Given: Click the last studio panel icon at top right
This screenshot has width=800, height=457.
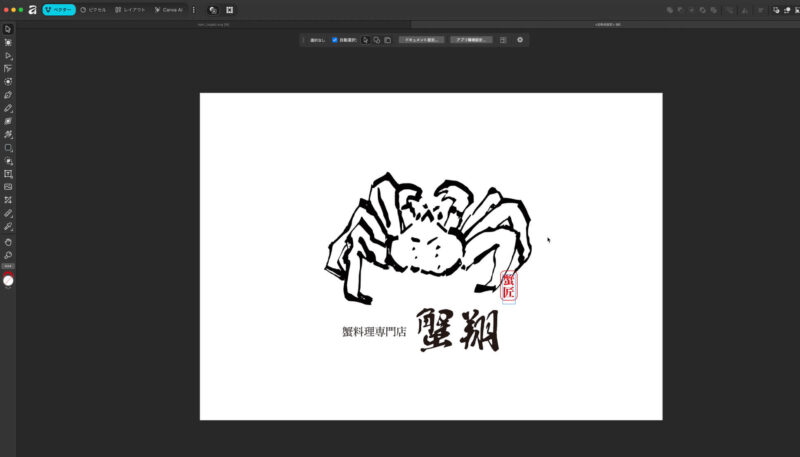Looking at the screenshot, I should [797, 10].
